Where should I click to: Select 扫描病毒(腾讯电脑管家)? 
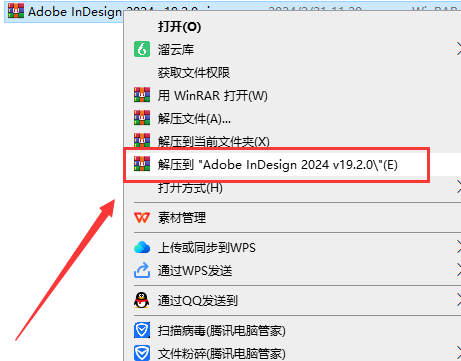[x=222, y=331]
